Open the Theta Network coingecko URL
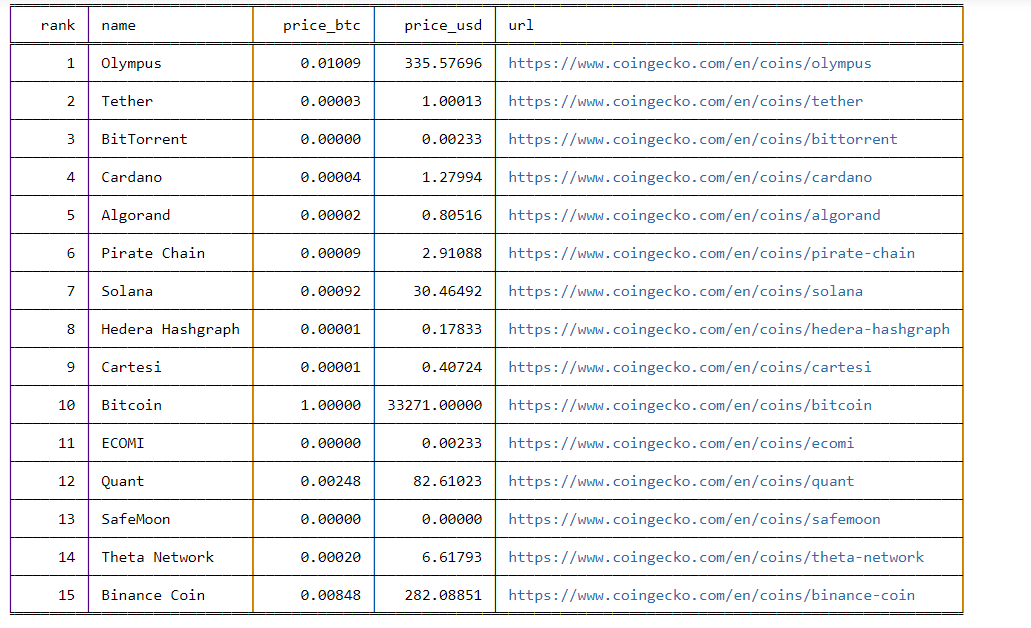1031x628 pixels. click(715, 558)
